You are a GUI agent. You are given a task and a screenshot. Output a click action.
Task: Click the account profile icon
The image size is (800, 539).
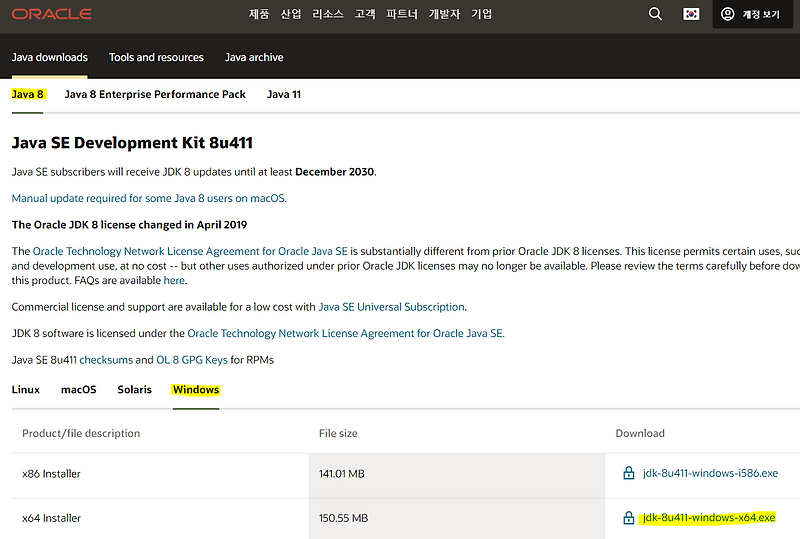point(727,14)
